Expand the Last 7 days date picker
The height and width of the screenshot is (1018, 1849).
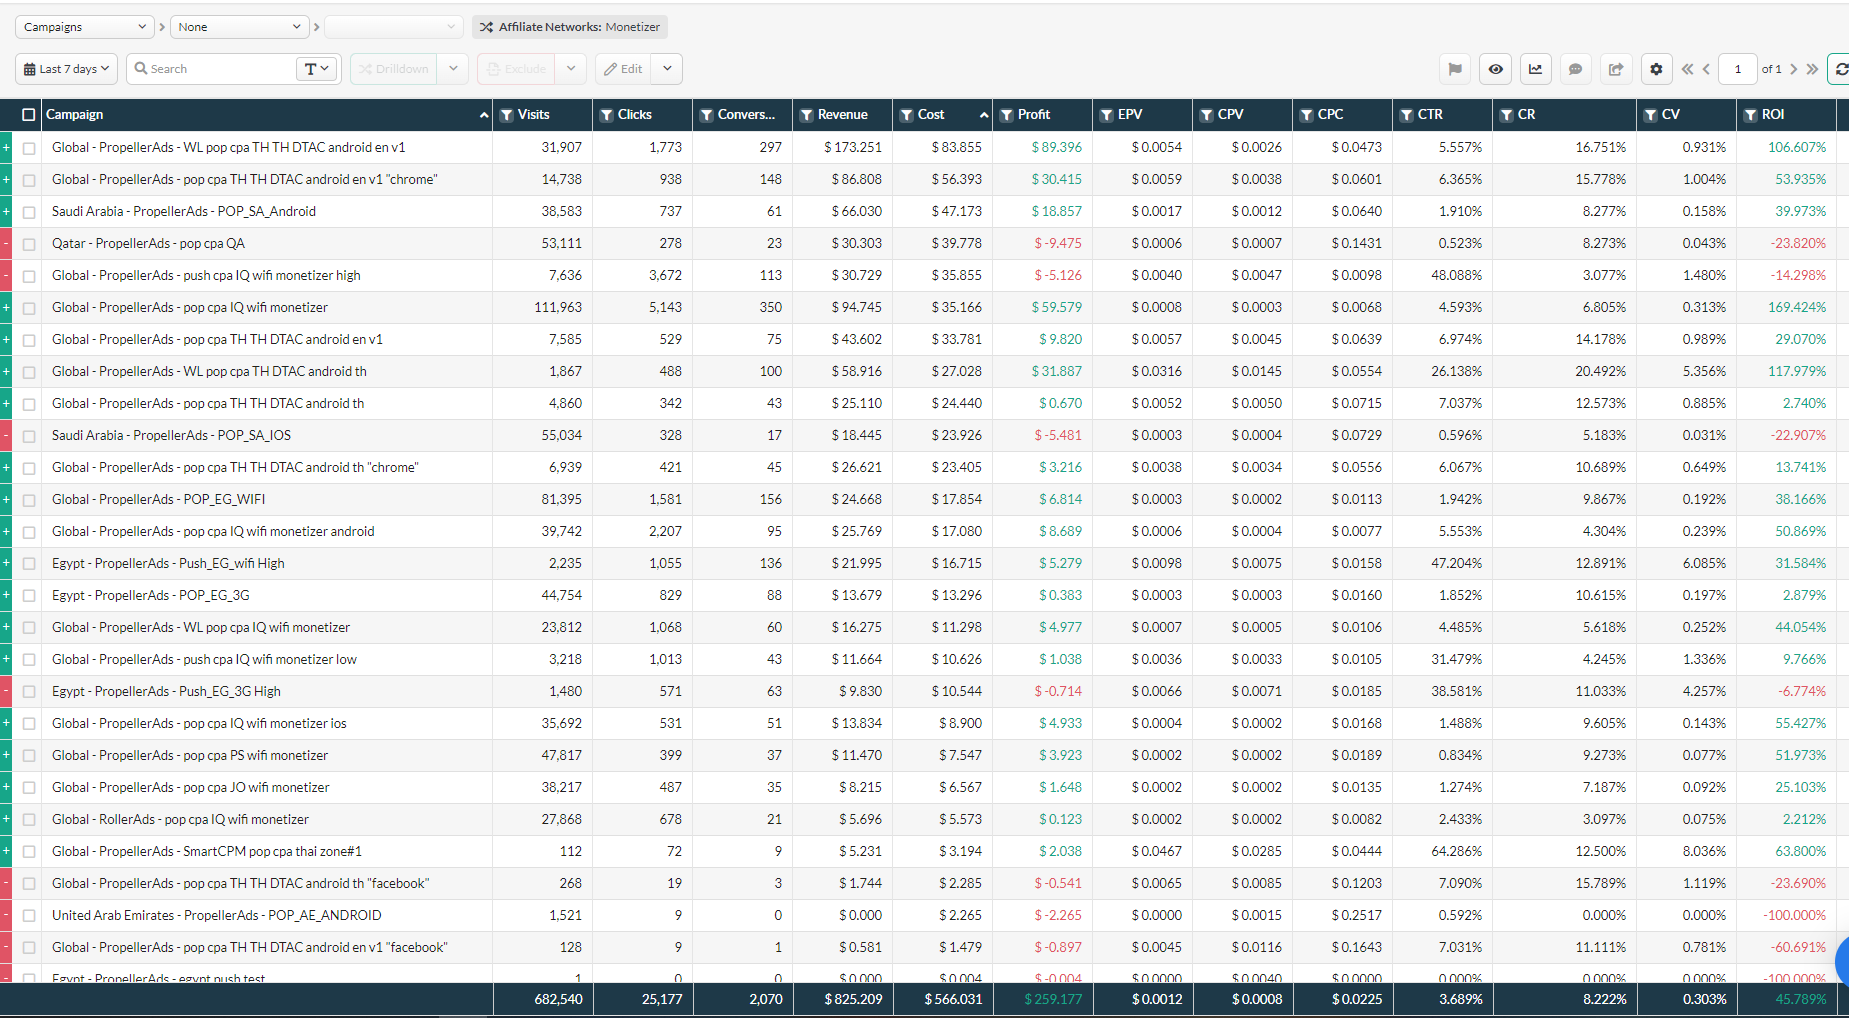(66, 69)
